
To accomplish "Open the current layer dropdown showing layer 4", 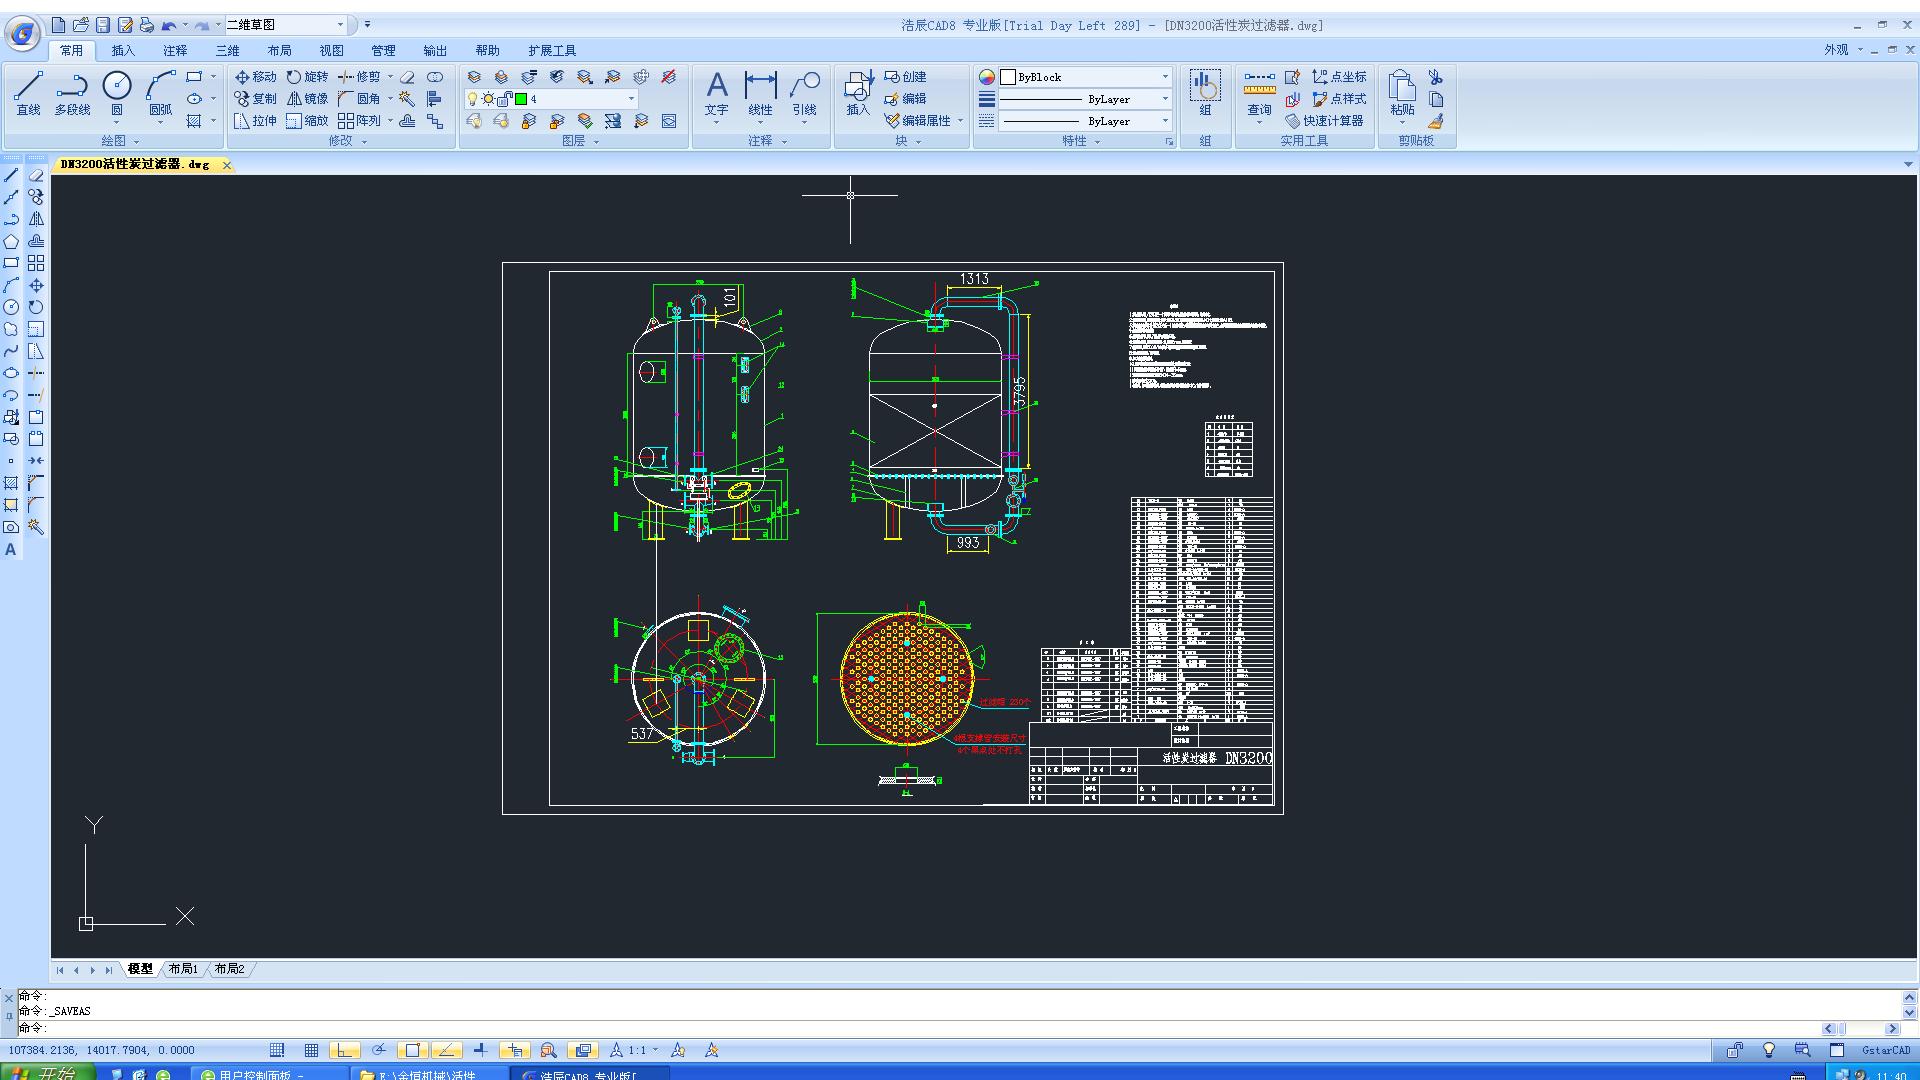I will point(630,100).
